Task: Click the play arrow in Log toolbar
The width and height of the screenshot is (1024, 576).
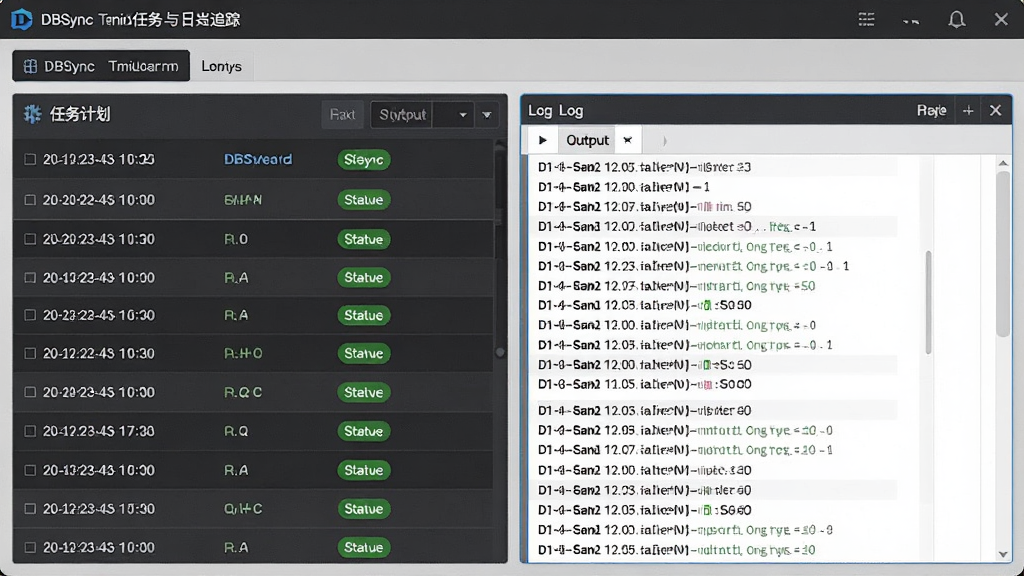Action: click(543, 140)
